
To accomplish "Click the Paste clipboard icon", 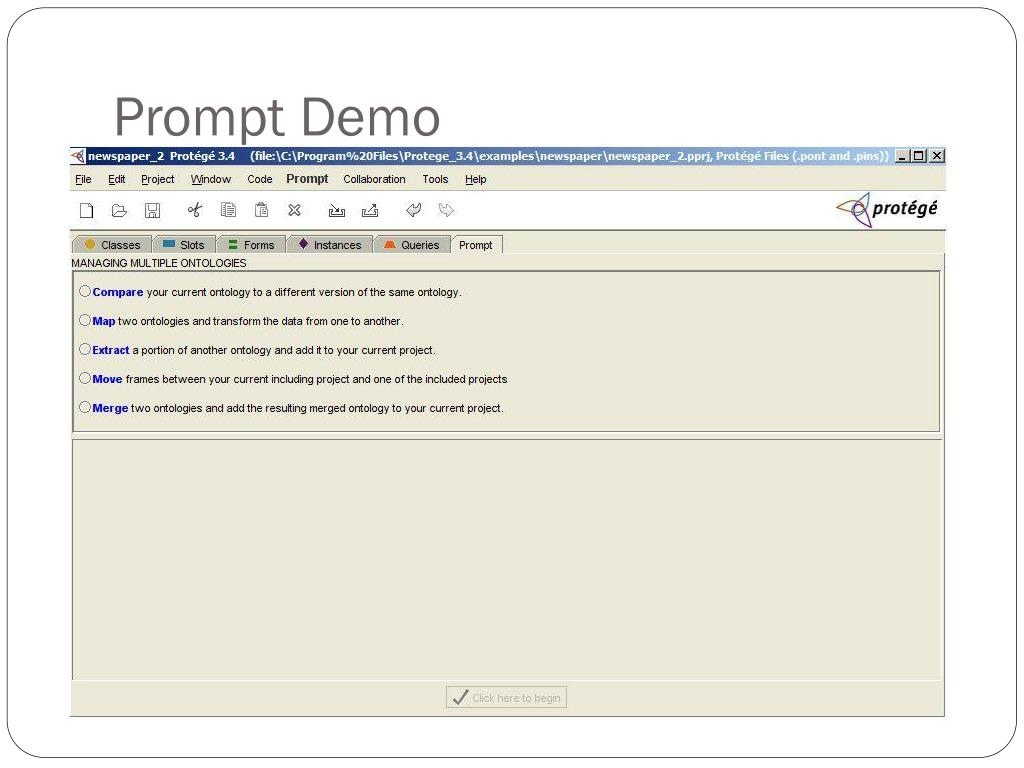I will click(x=261, y=210).
